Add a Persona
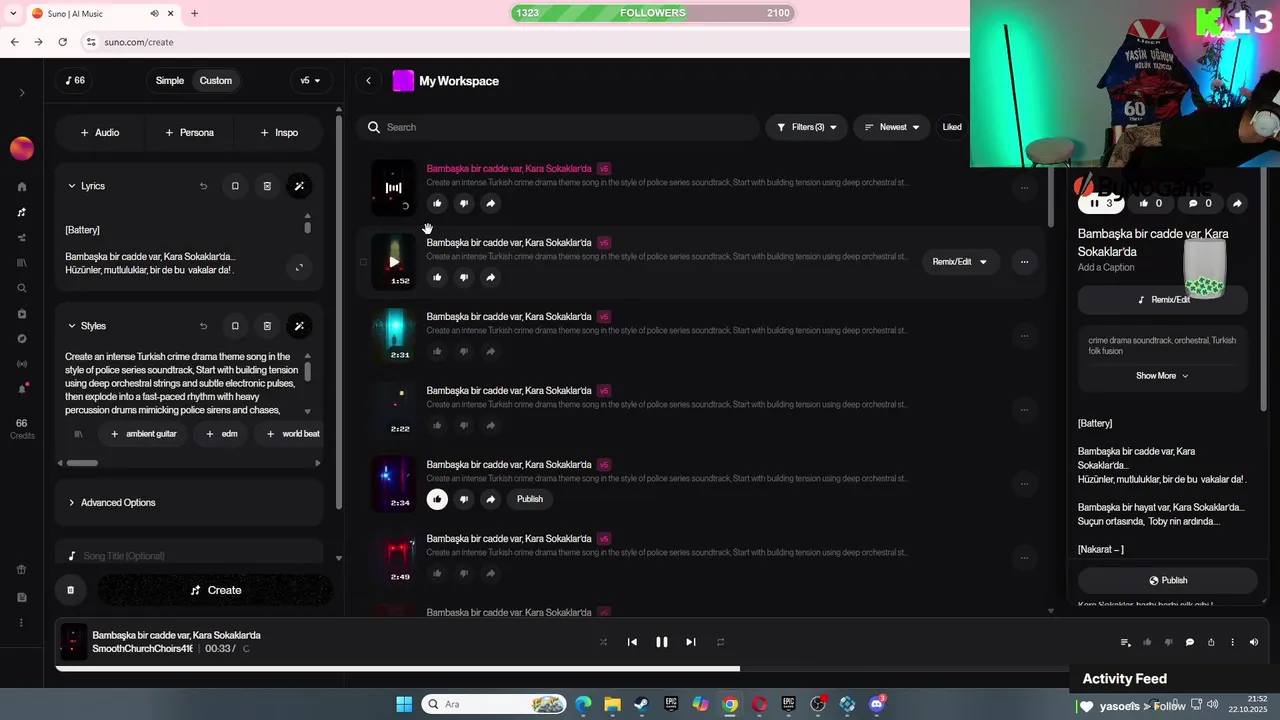Viewport: 1280px width, 720px height. [x=189, y=132]
